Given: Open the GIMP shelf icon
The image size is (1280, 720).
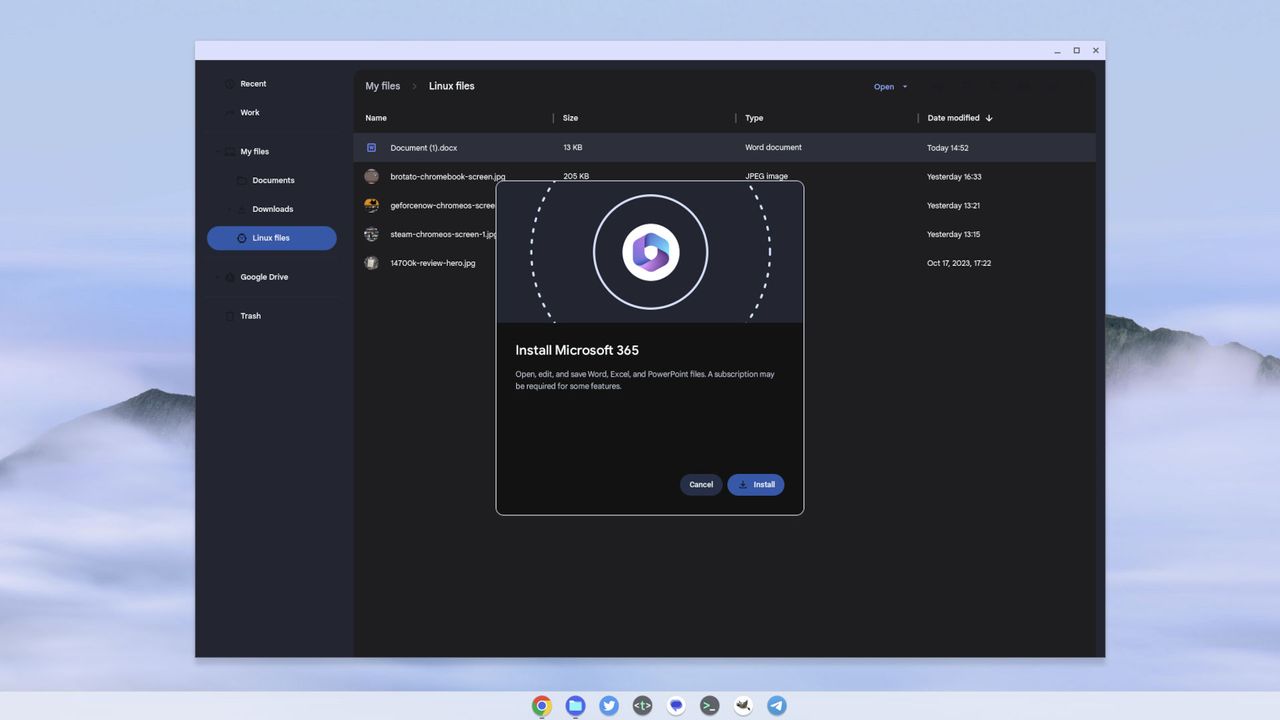Looking at the screenshot, I should tap(743, 706).
